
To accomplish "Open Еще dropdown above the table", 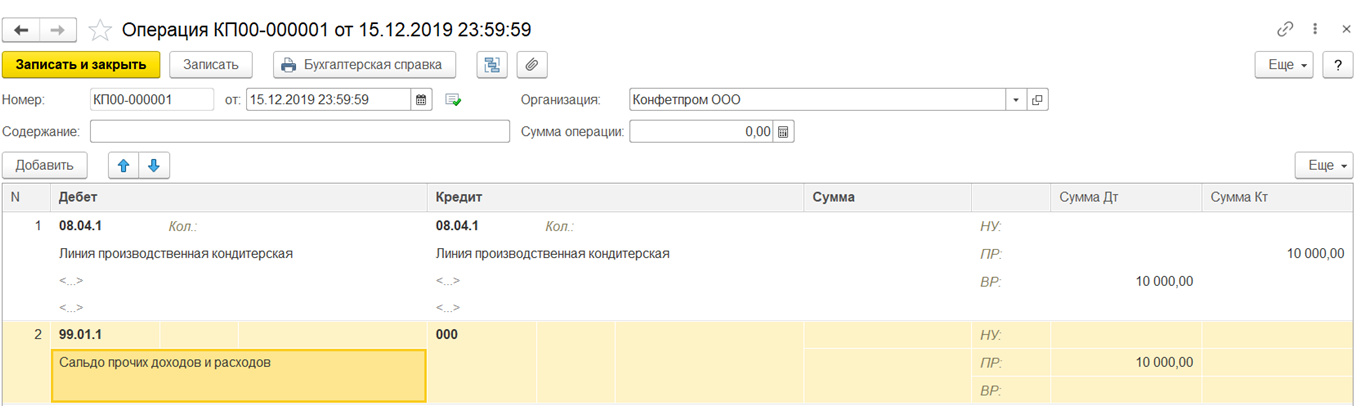I will point(1324,165).
